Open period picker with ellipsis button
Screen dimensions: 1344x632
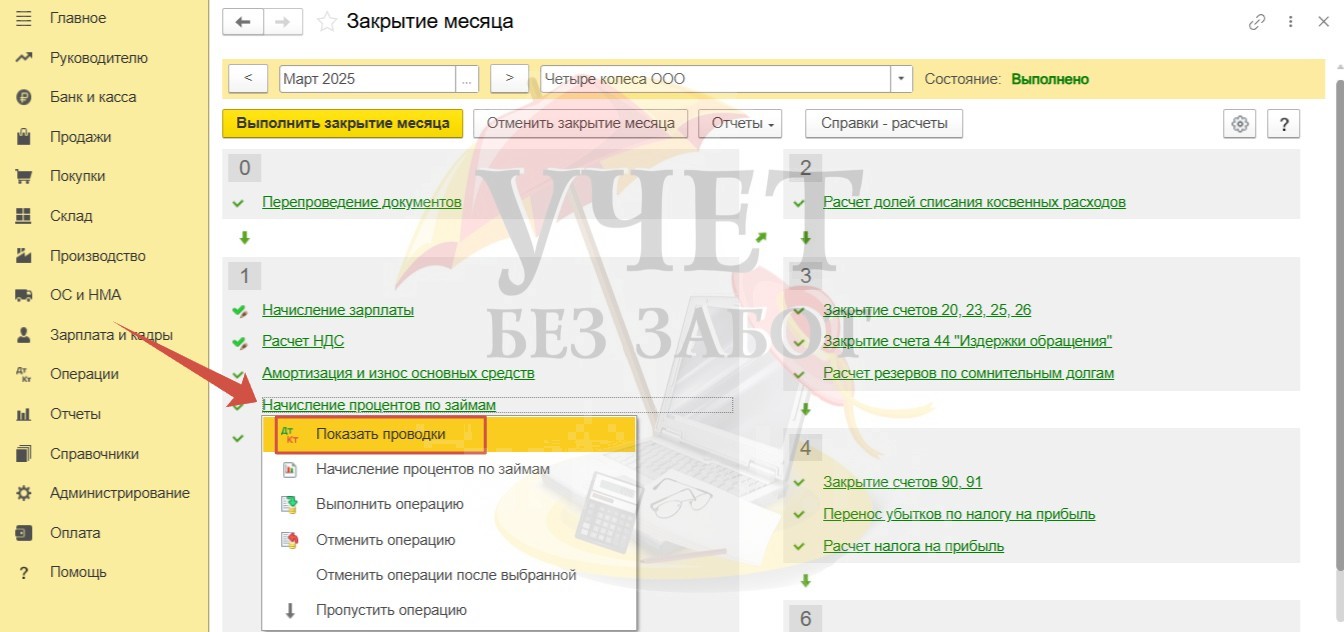[467, 79]
